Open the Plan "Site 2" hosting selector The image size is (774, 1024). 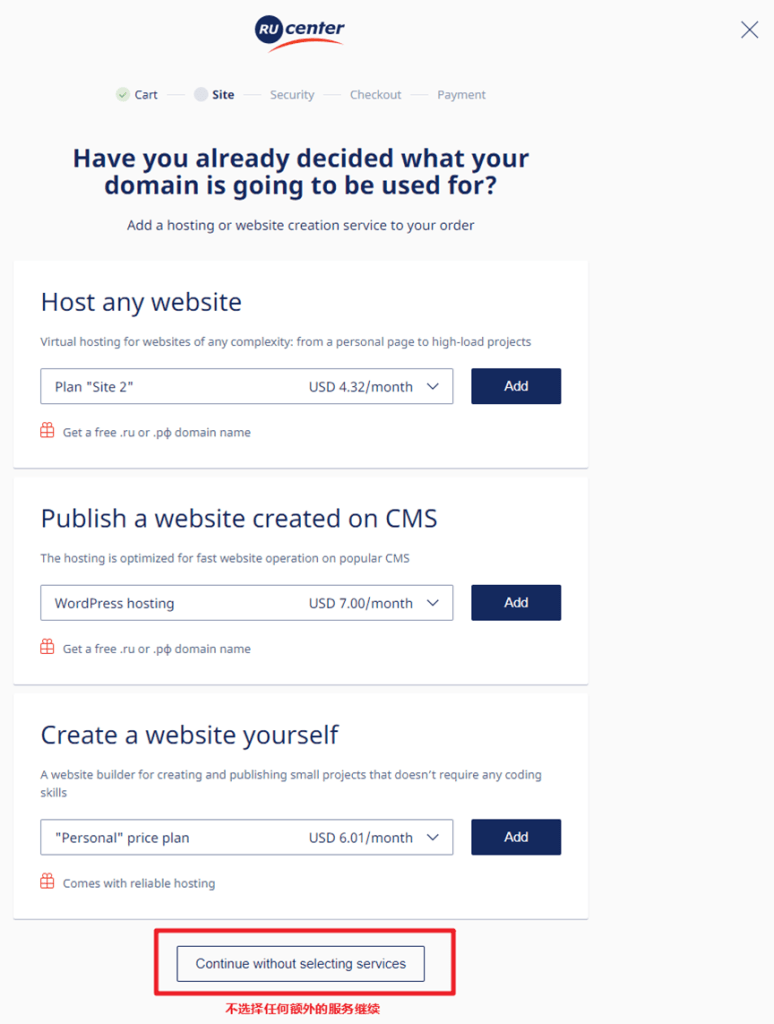point(246,386)
